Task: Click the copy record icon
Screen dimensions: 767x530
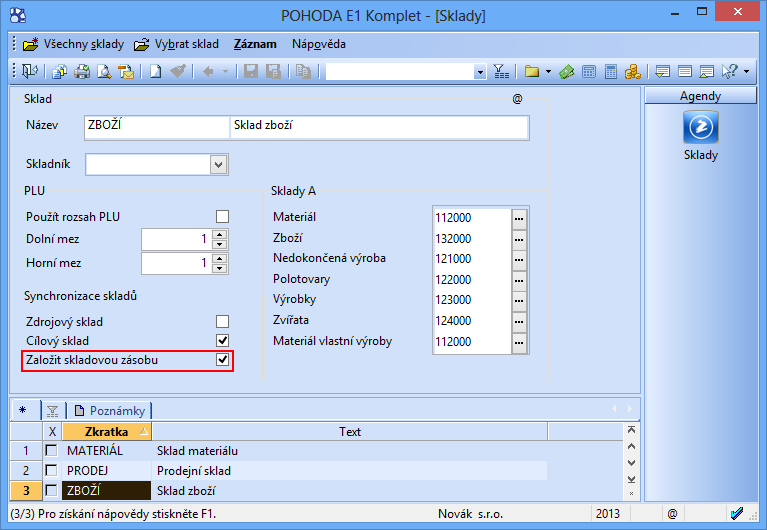Action: [x=303, y=72]
